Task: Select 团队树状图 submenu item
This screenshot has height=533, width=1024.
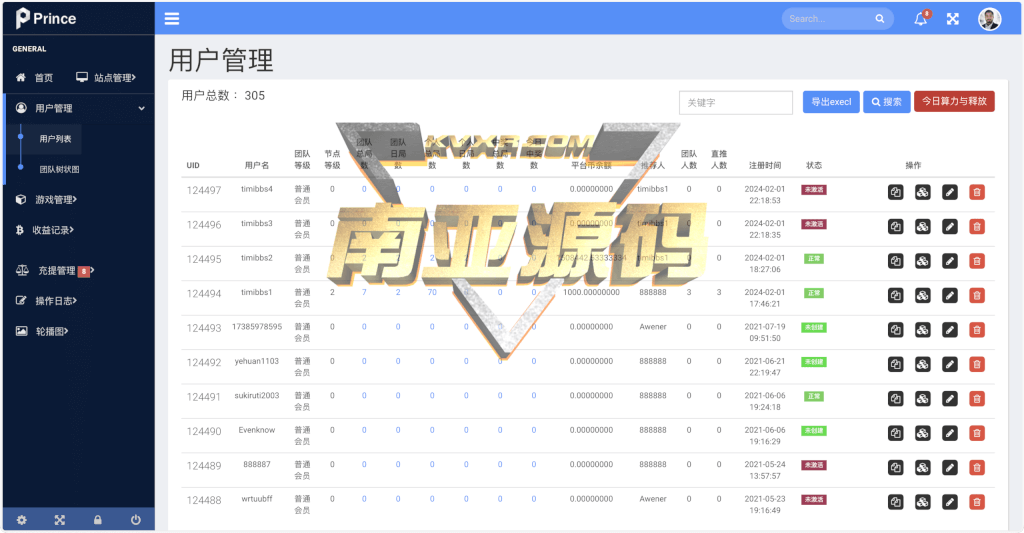Action: coord(59,169)
